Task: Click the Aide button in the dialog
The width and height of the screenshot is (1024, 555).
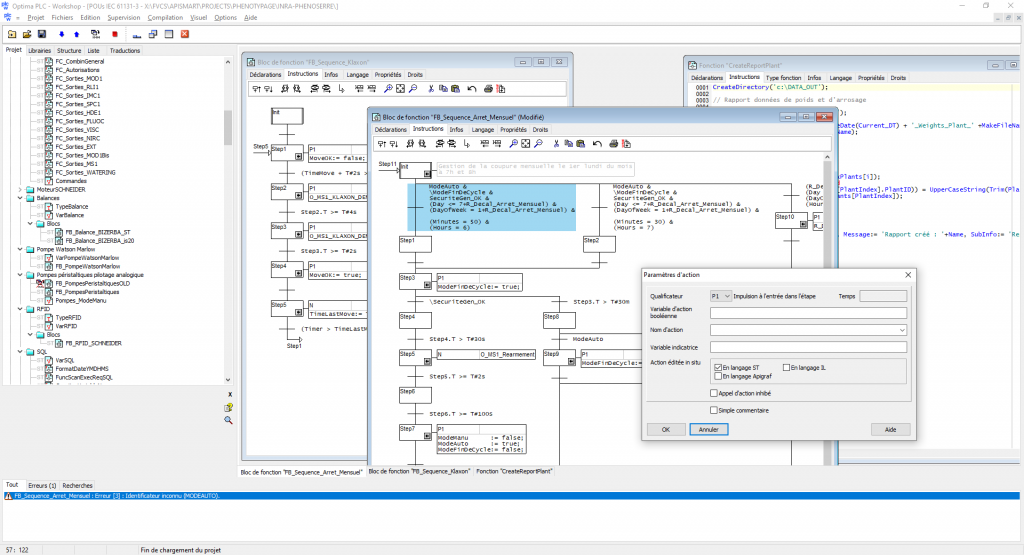Action: 890,430
